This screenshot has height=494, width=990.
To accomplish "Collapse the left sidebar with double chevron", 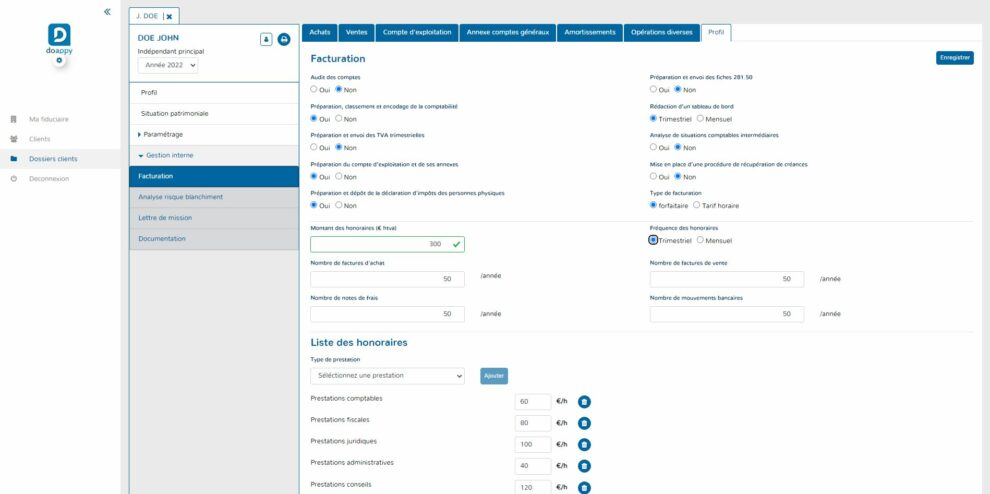I will coord(107,11).
